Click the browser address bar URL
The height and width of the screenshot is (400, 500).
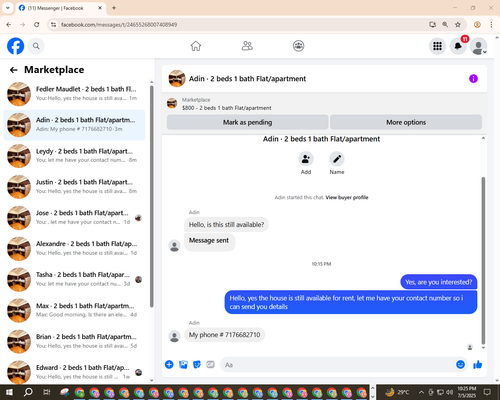click(x=119, y=25)
